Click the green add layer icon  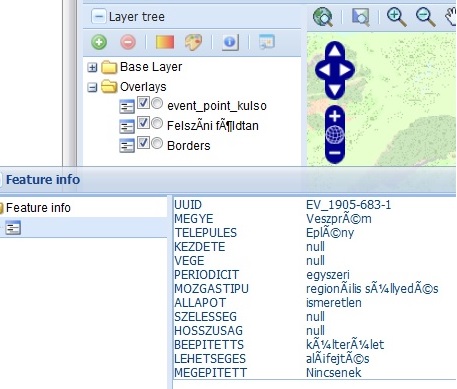(99, 42)
